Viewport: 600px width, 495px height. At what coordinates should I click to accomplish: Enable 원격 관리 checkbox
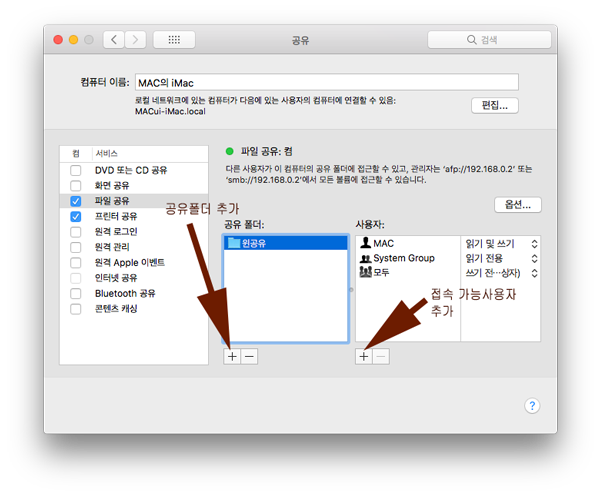tap(76, 247)
